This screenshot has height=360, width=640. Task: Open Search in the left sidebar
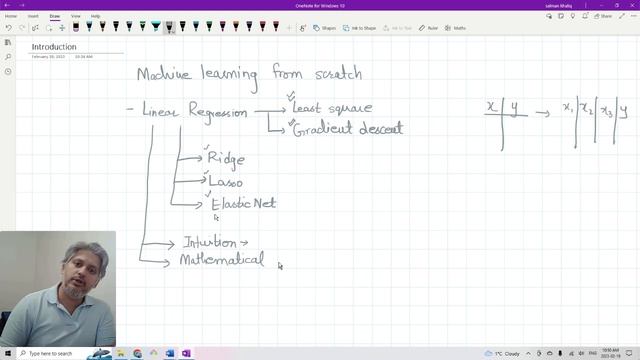(8, 57)
